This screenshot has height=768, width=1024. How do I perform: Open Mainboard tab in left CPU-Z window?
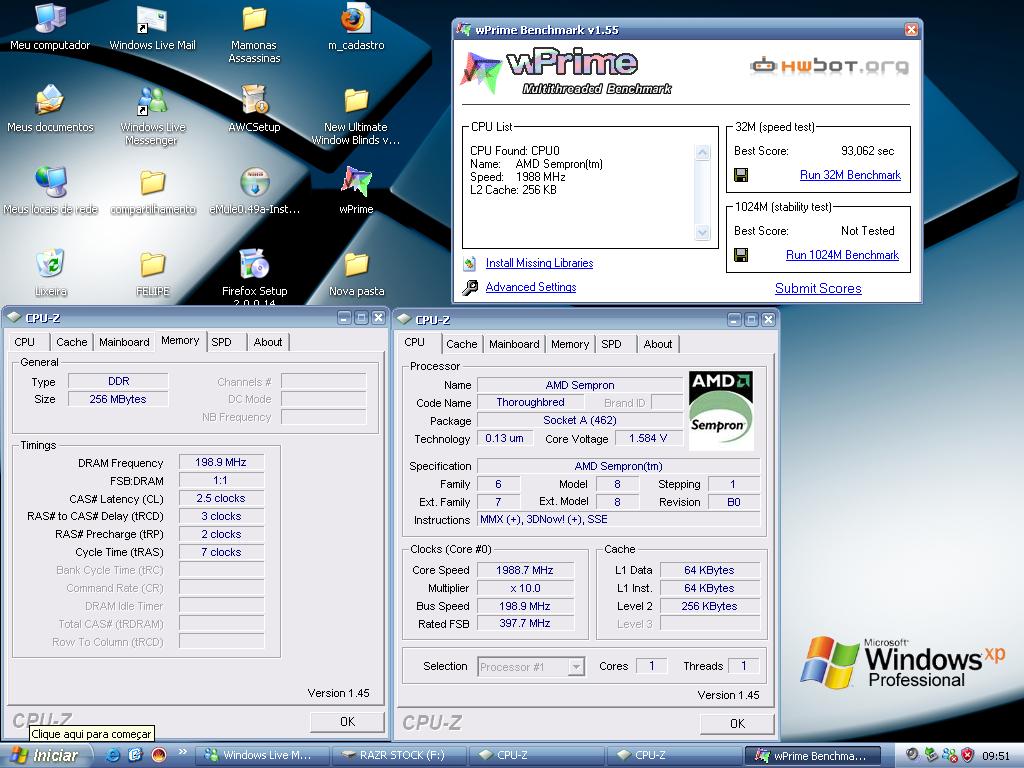pyautogui.click(x=124, y=342)
